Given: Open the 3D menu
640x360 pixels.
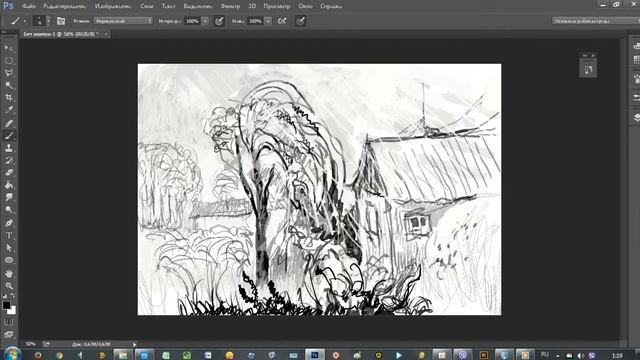Looking at the screenshot, I should pyautogui.click(x=252, y=6).
